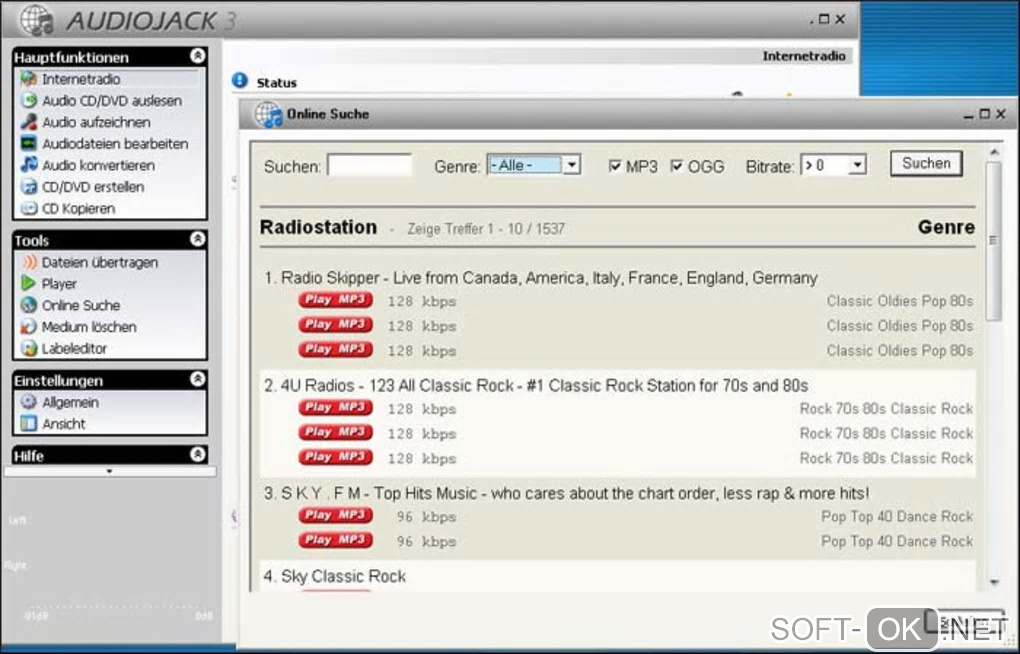Click the Audio aufzeichnen microphone icon

click(x=28, y=122)
